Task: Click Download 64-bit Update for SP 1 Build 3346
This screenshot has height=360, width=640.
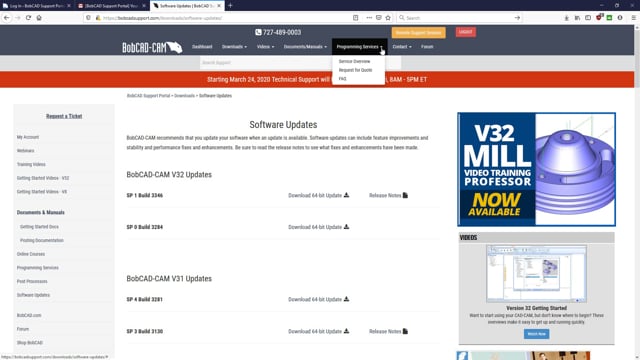Action: tap(318, 196)
